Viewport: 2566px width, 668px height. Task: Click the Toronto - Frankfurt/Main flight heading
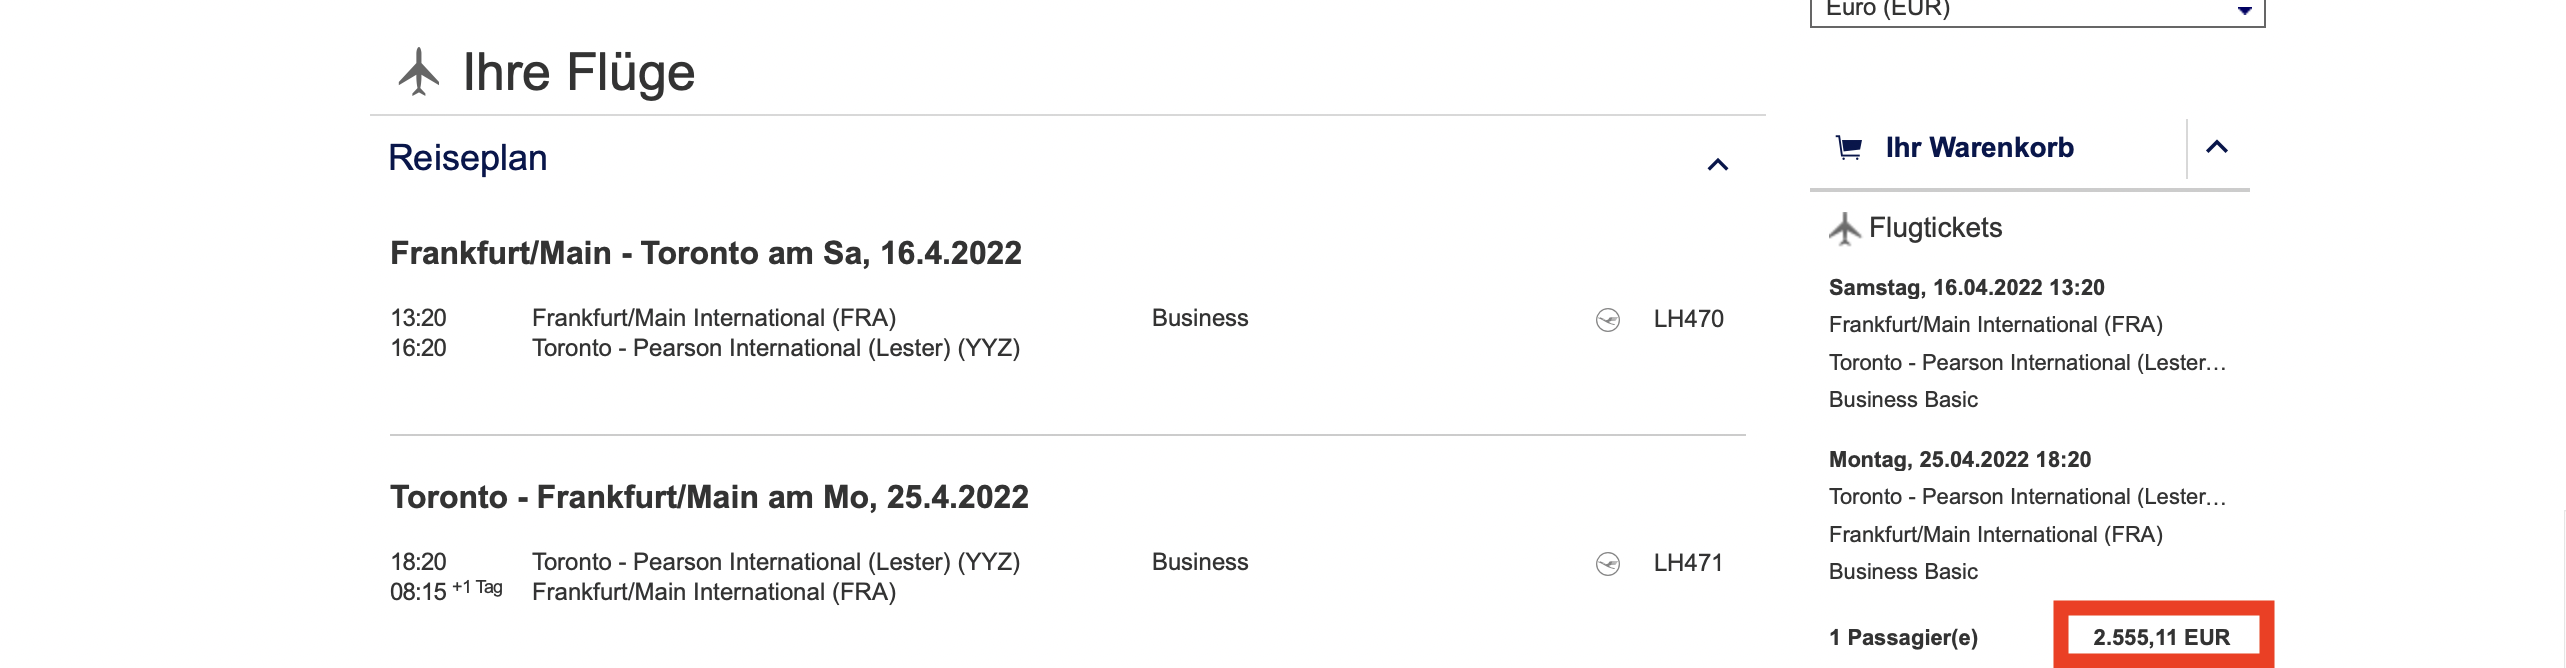click(x=709, y=497)
